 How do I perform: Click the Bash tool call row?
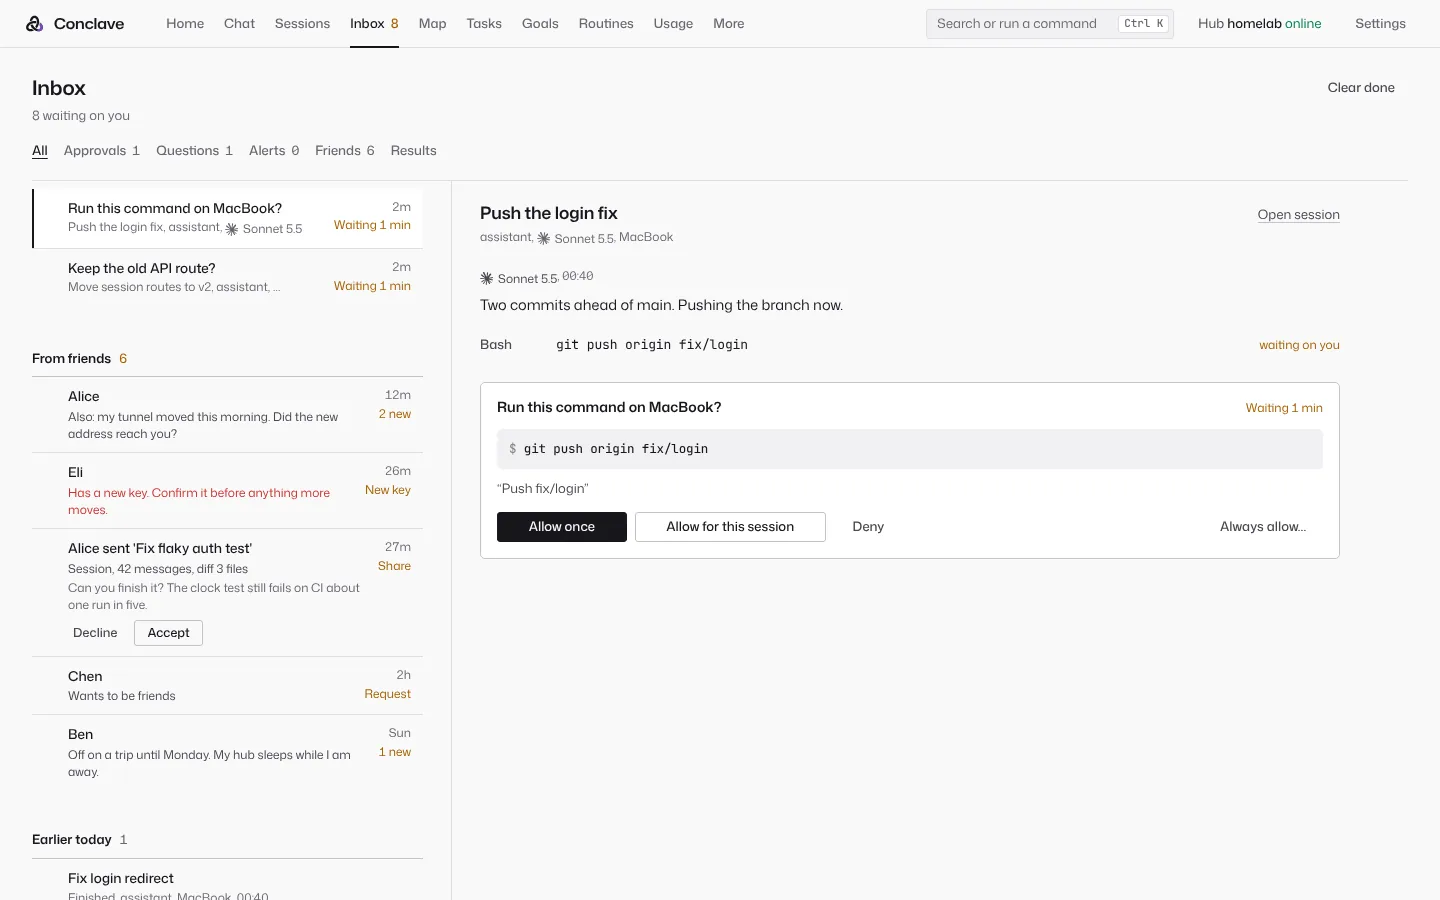click(x=910, y=345)
